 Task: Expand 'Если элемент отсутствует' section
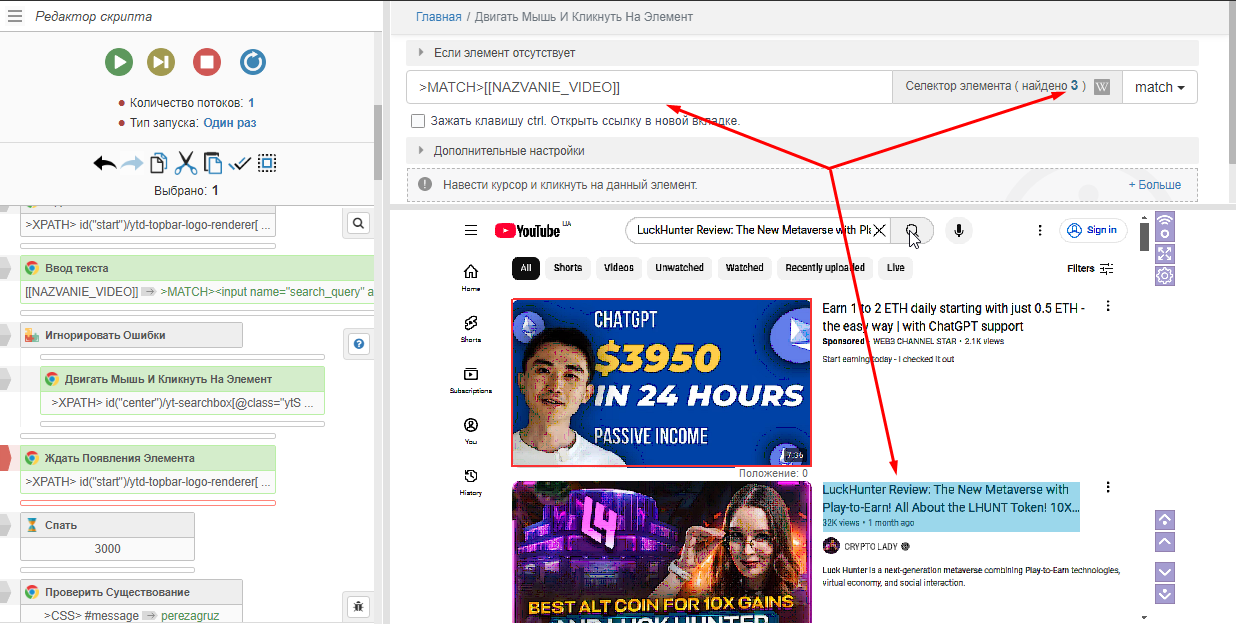click(504, 53)
